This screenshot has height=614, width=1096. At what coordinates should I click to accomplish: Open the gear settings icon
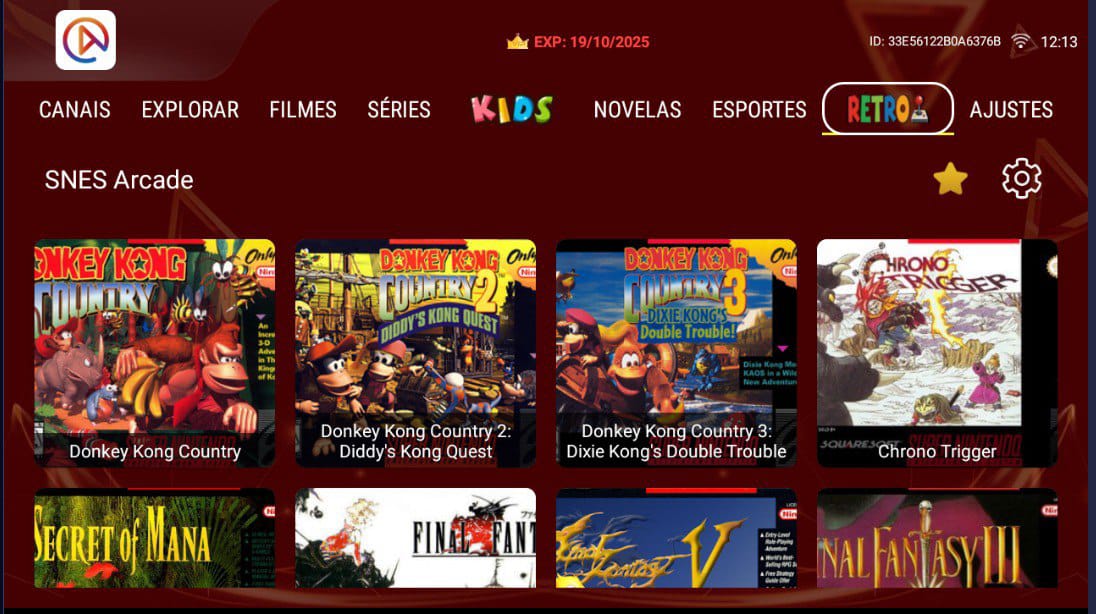coord(1021,179)
